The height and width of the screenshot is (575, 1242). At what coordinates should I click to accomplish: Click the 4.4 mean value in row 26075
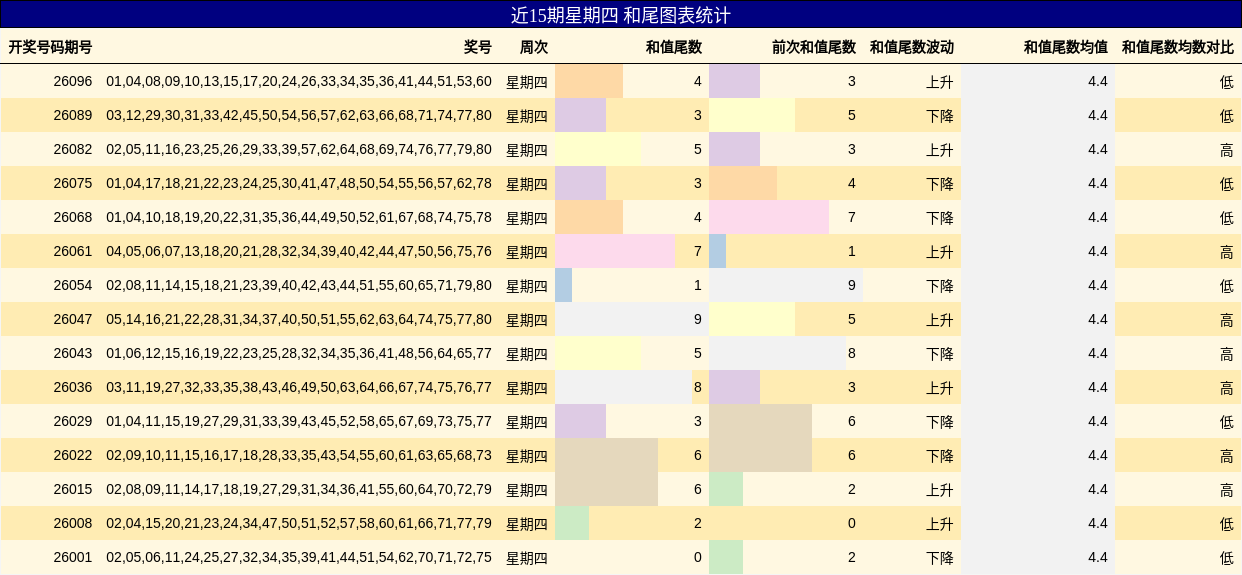pos(1098,183)
